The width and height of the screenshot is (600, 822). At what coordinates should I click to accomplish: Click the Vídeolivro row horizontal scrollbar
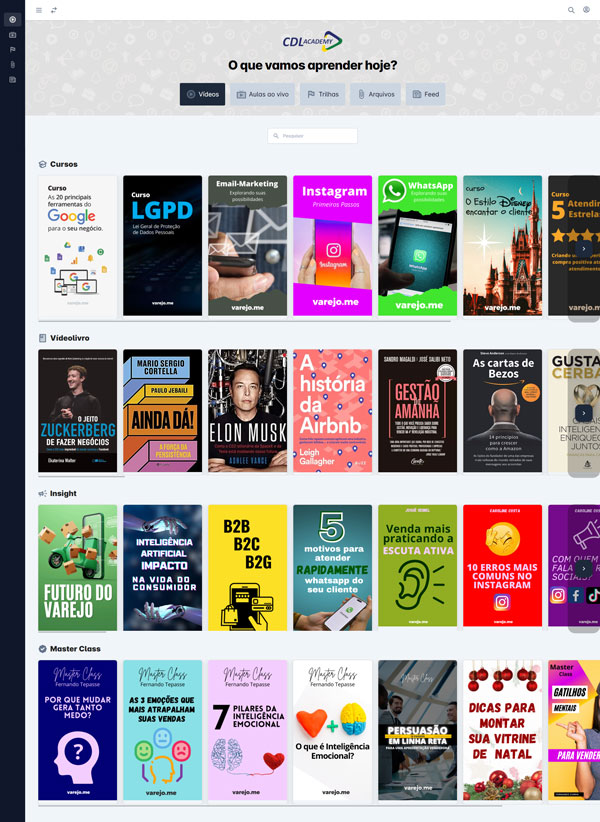tap(81, 477)
